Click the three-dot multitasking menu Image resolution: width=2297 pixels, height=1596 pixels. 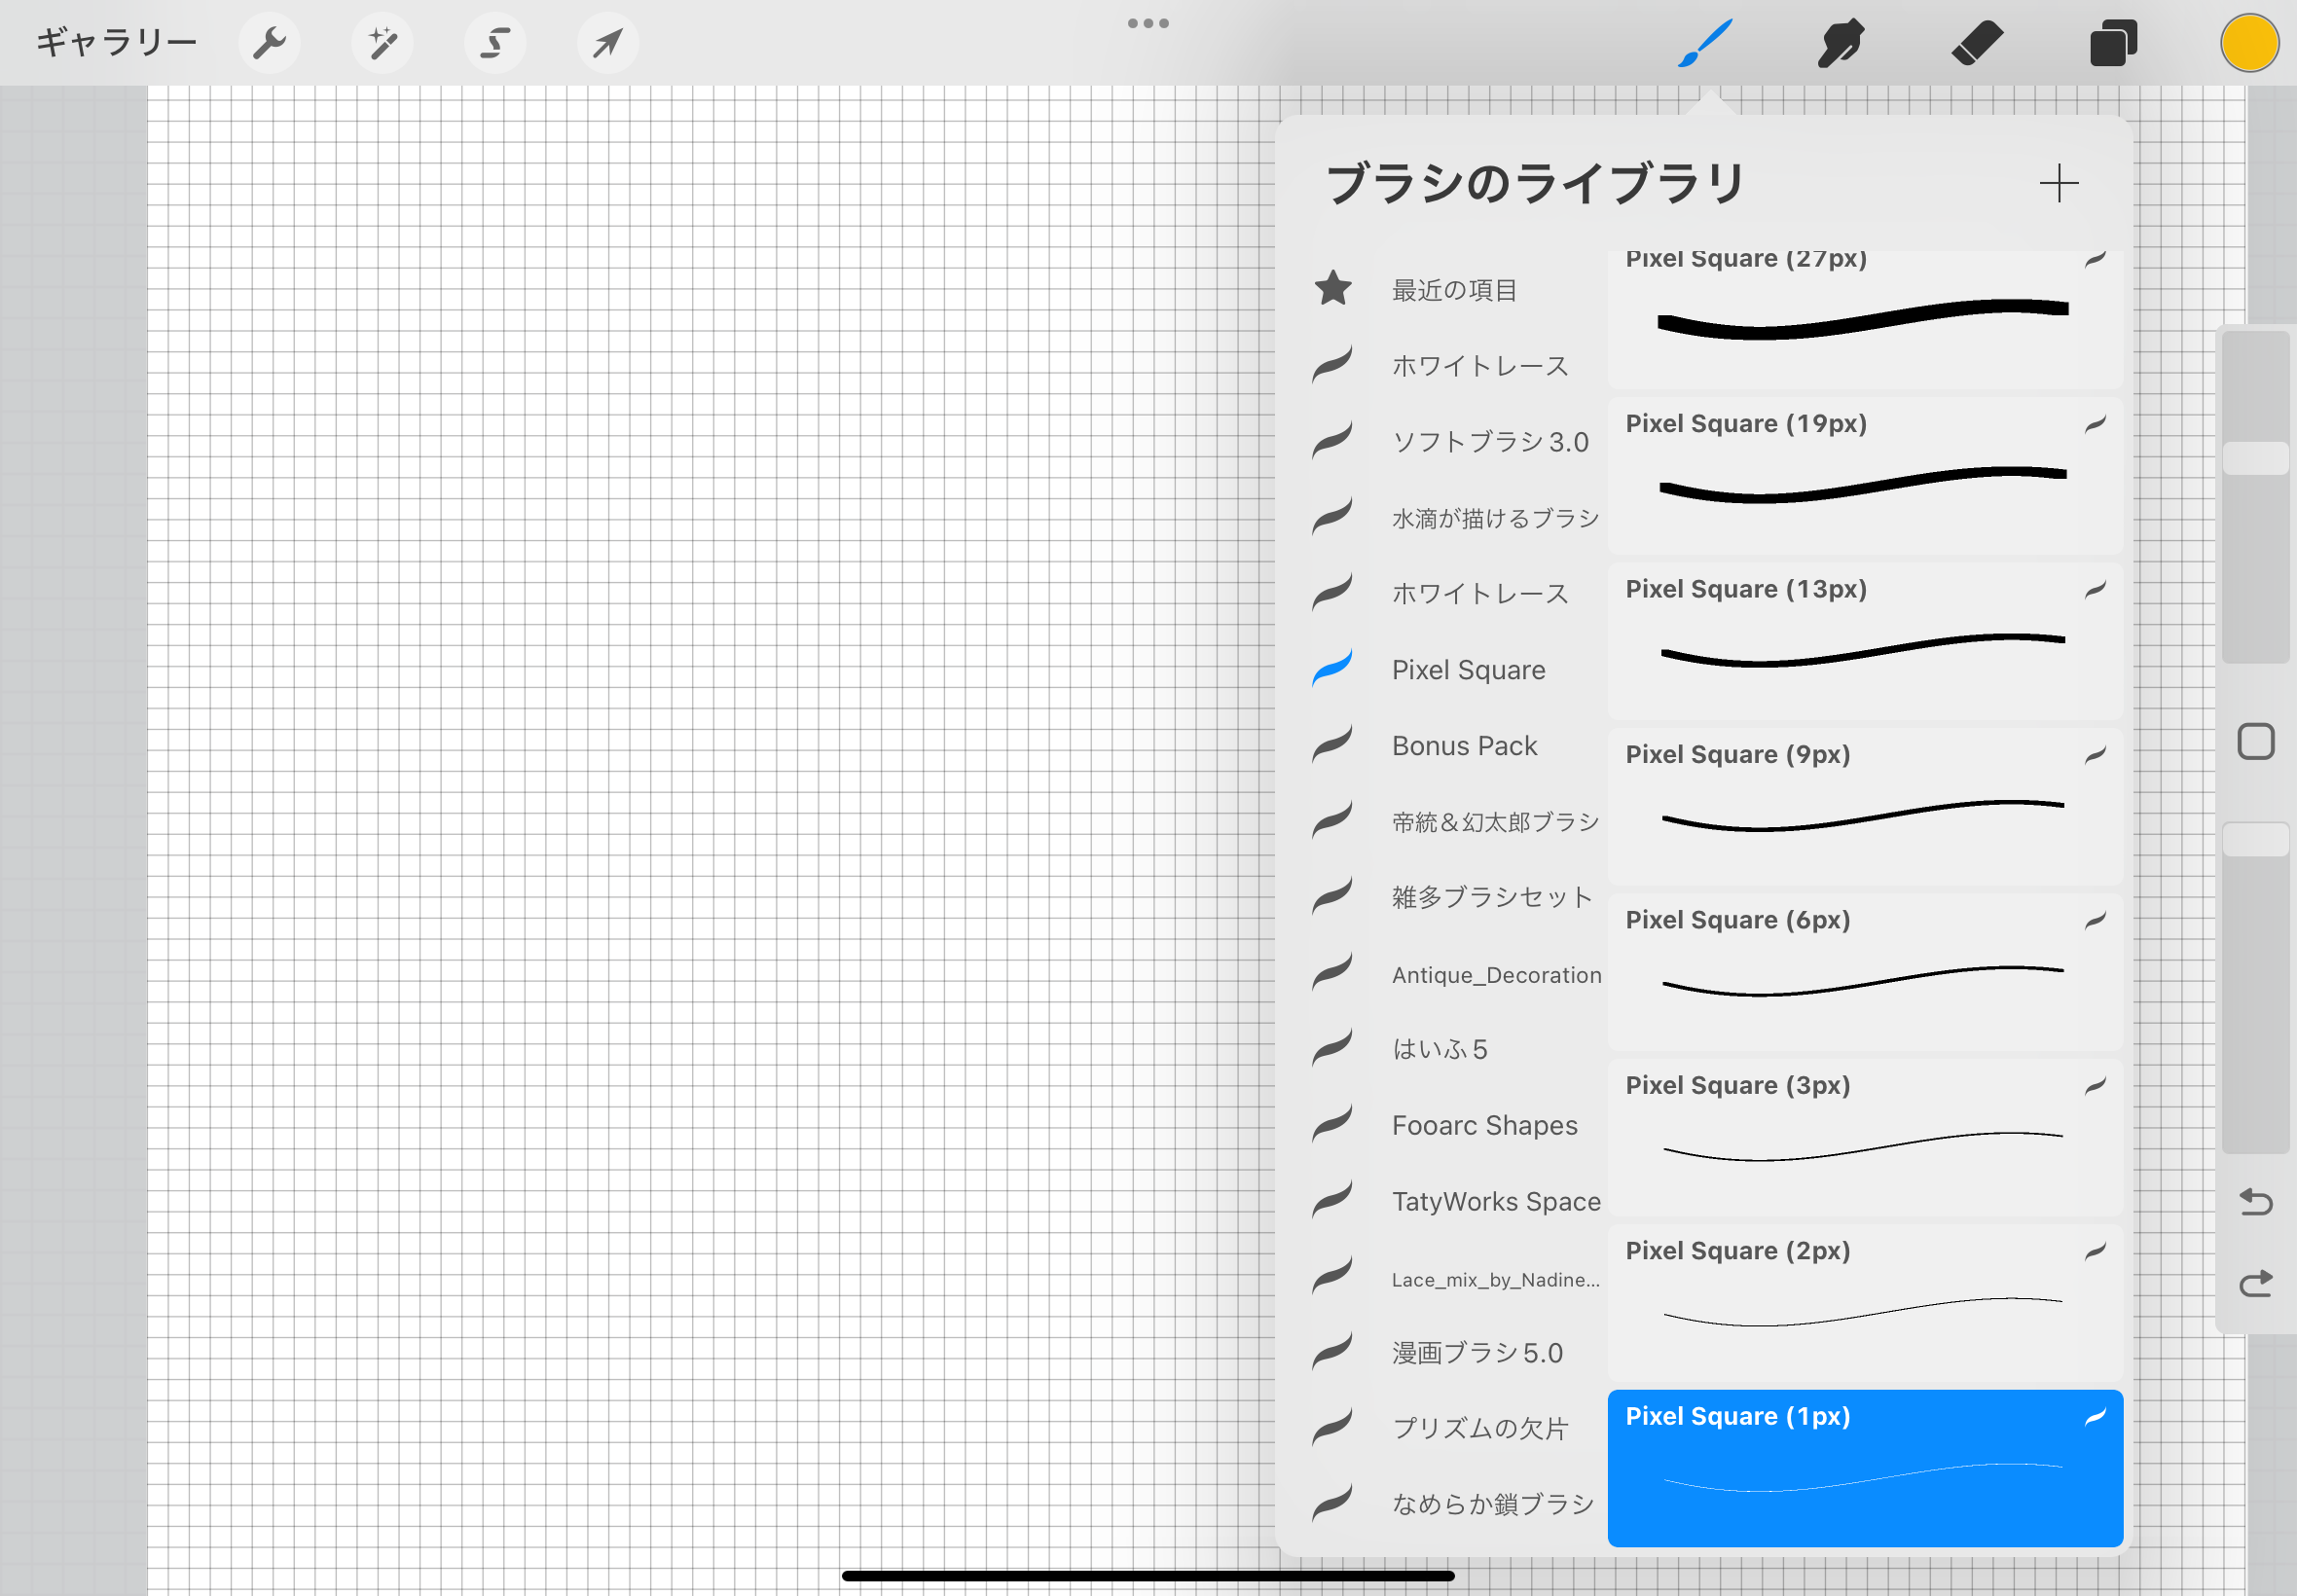click(x=1148, y=23)
